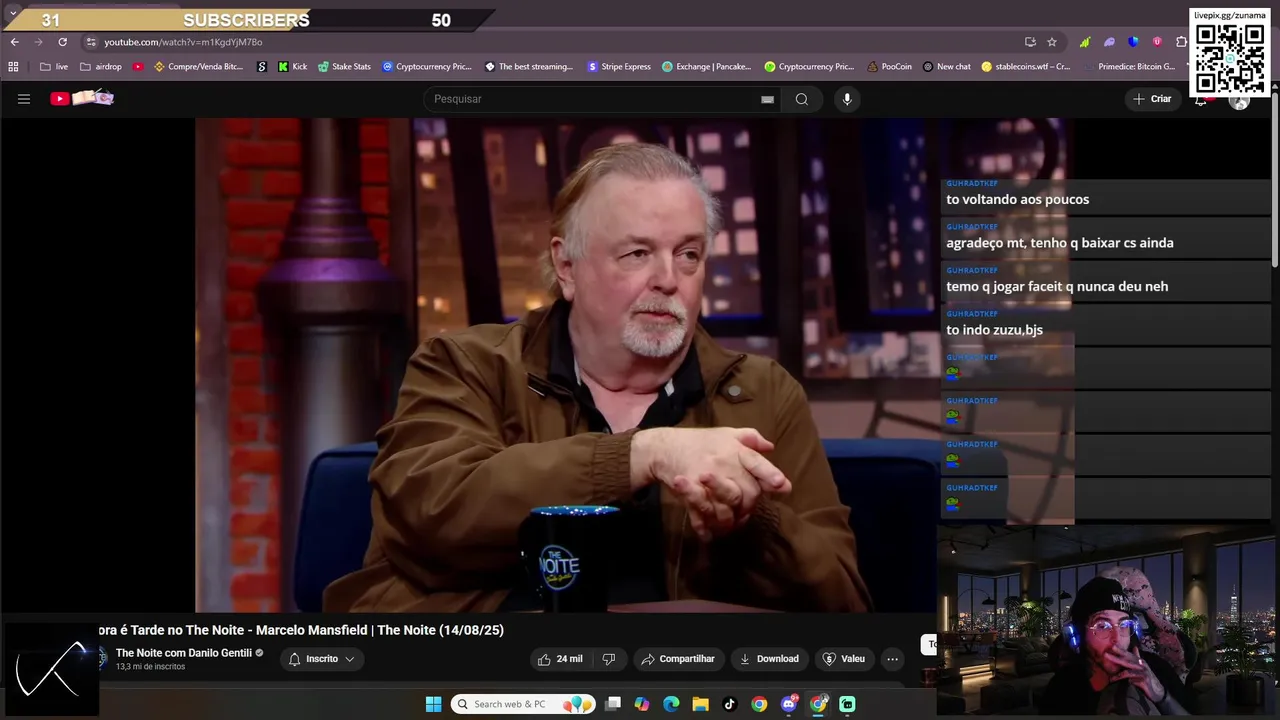Click the Valeu thanks button

[844, 659]
